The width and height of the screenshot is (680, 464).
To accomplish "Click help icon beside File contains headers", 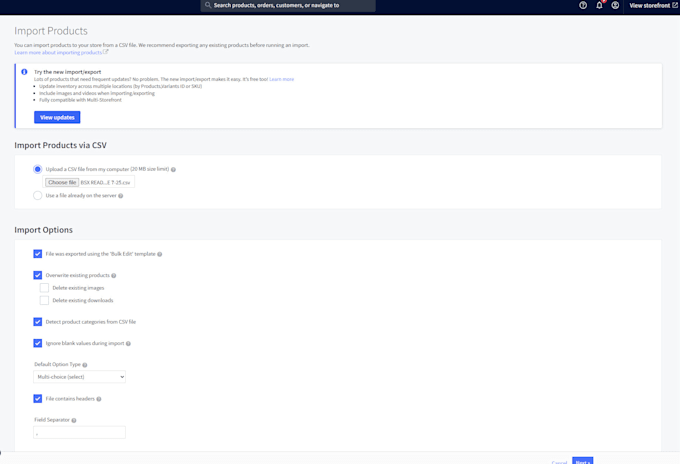I will (x=98, y=399).
